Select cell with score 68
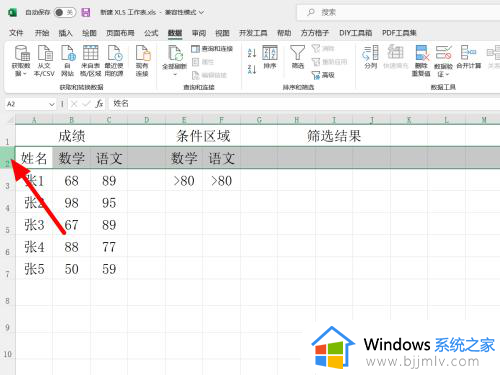This screenshot has width=500, height=375. coord(71,180)
